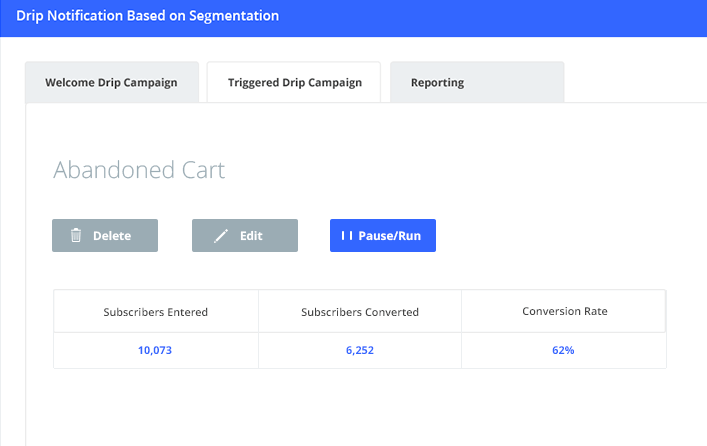
Task: Click the pause bars icon on Pause/Run
Action: click(x=347, y=236)
